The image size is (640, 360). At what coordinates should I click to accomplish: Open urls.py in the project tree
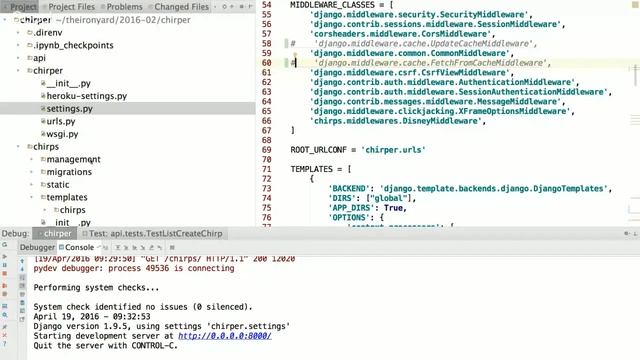click(61, 121)
